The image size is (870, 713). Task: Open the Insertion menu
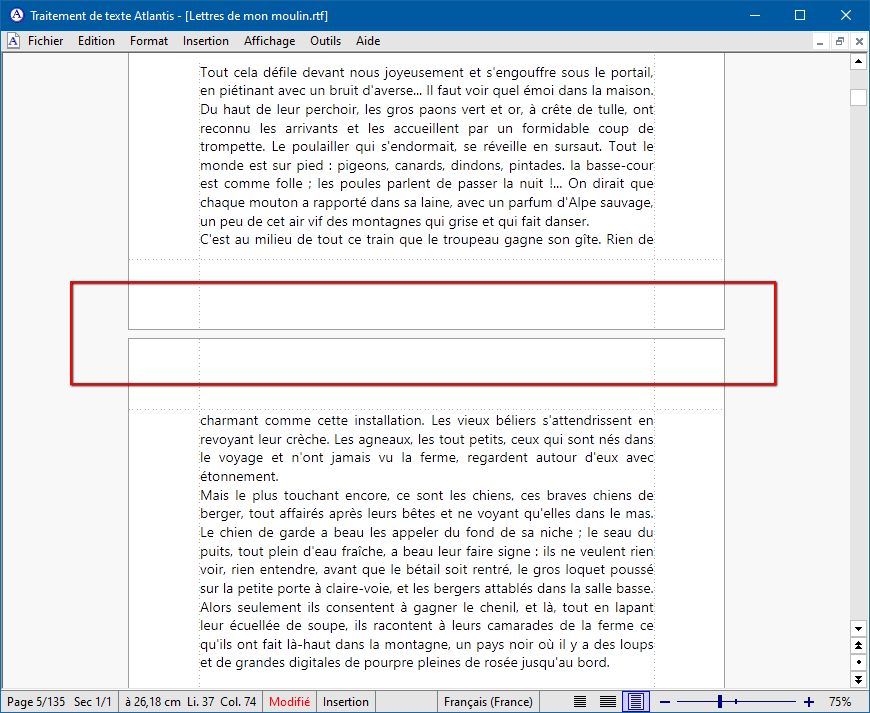[x=206, y=41]
